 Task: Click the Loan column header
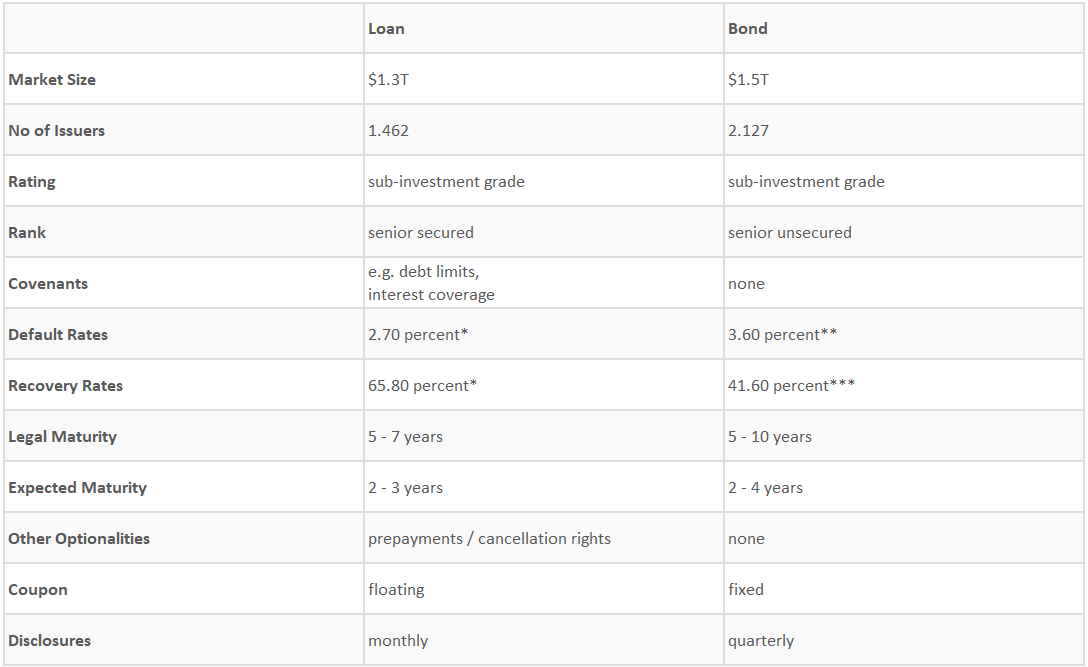[x=386, y=28]
